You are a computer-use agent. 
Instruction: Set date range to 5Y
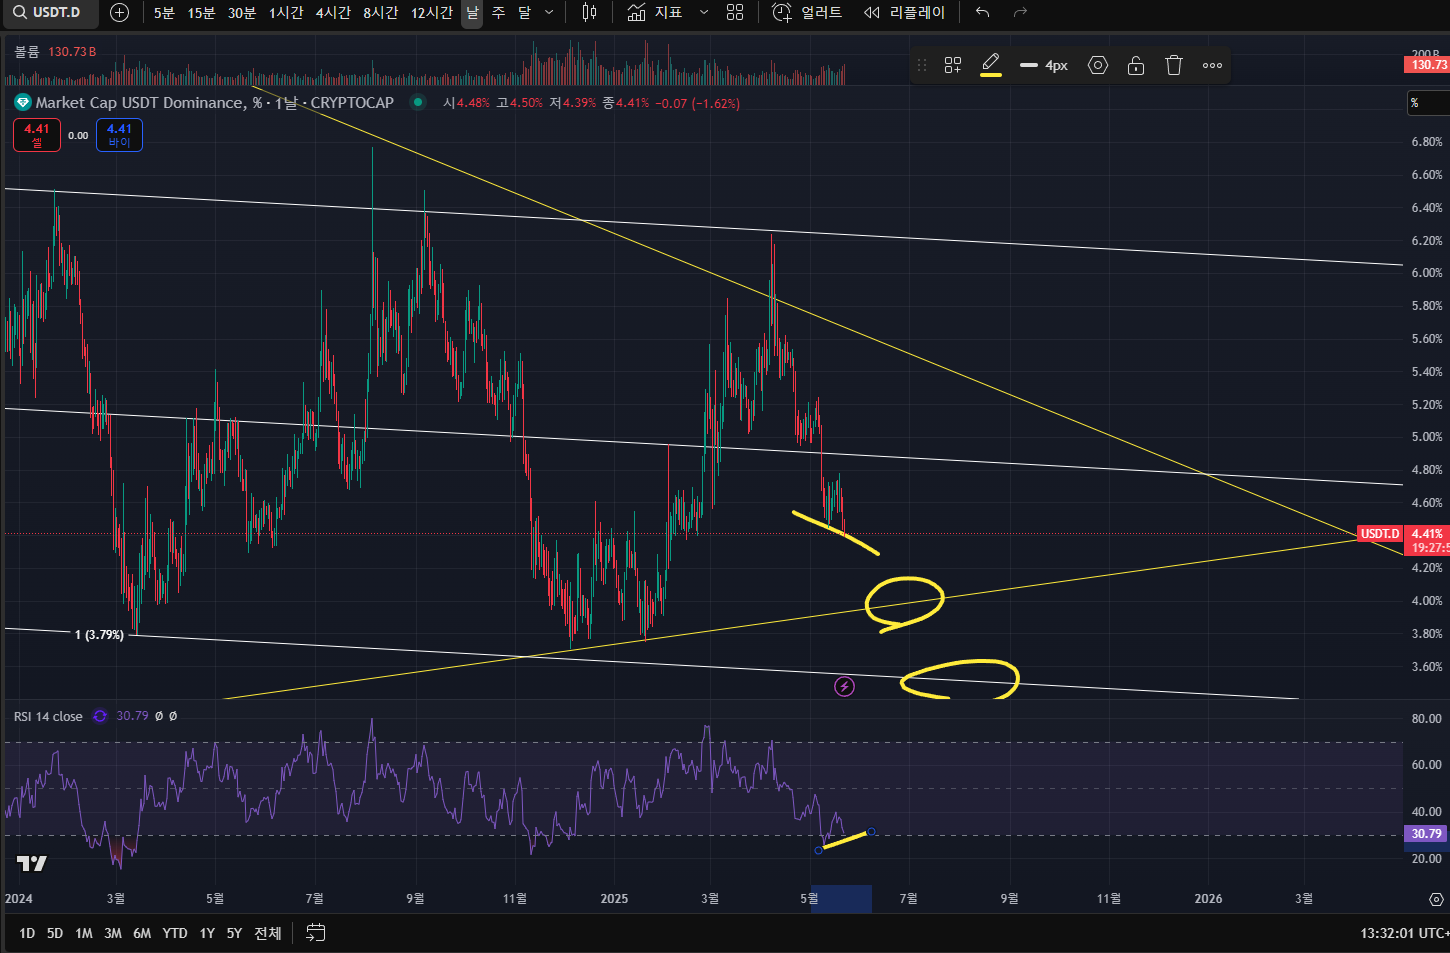(234, 933)
